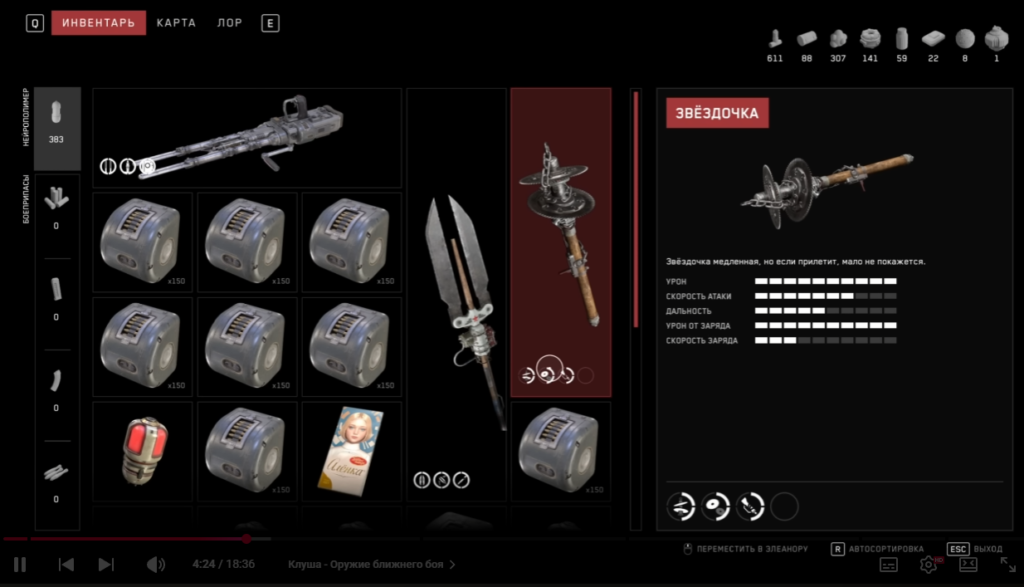
Task: Switch to the ЛОР tab
Action: point(230,23)
